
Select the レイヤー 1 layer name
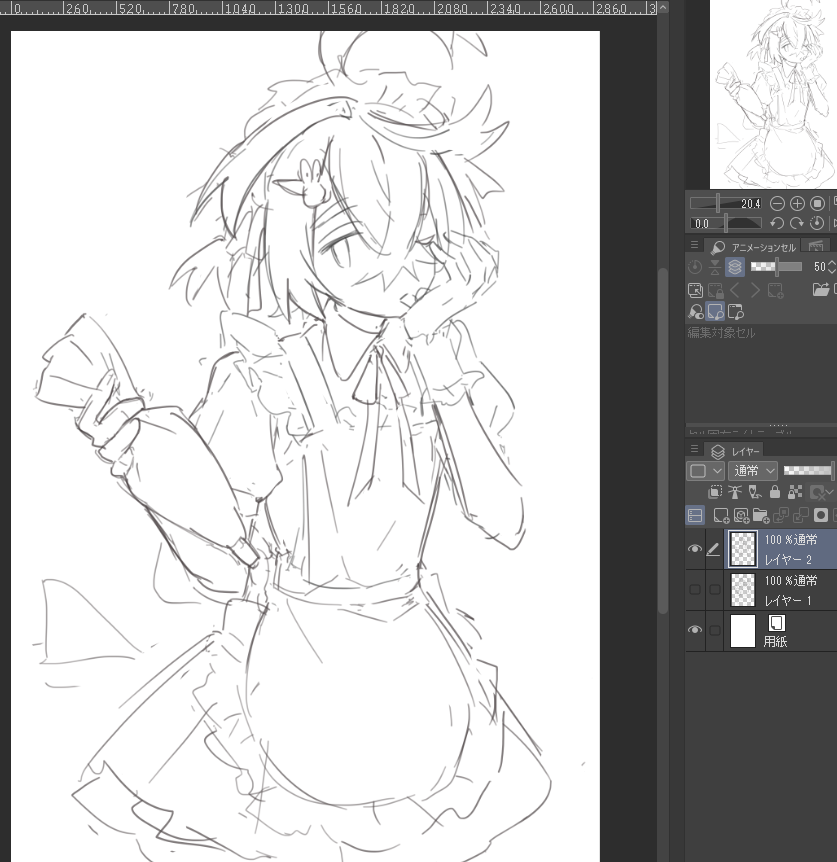tap(789, 600)
